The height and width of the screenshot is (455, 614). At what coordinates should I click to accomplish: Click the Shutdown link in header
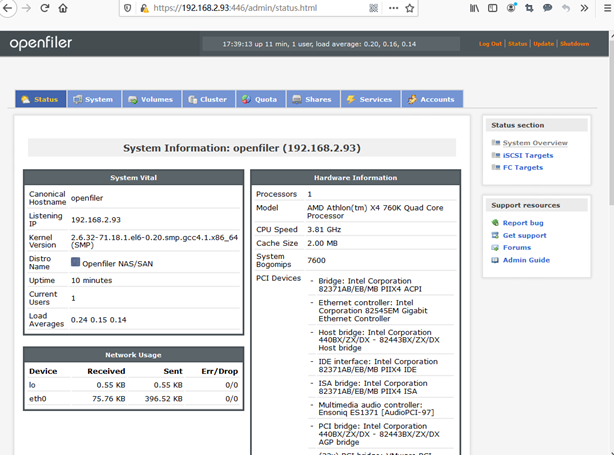(574, 44)
